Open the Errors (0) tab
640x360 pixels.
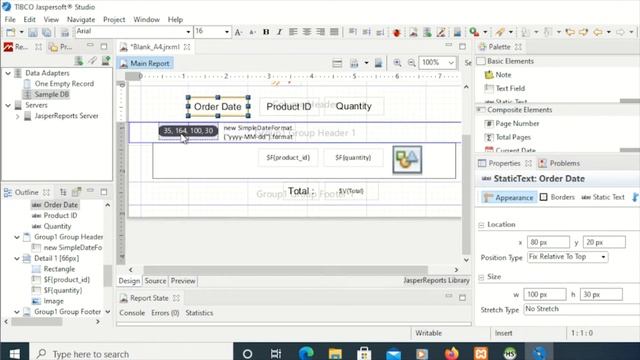click(x=165, y=313)
